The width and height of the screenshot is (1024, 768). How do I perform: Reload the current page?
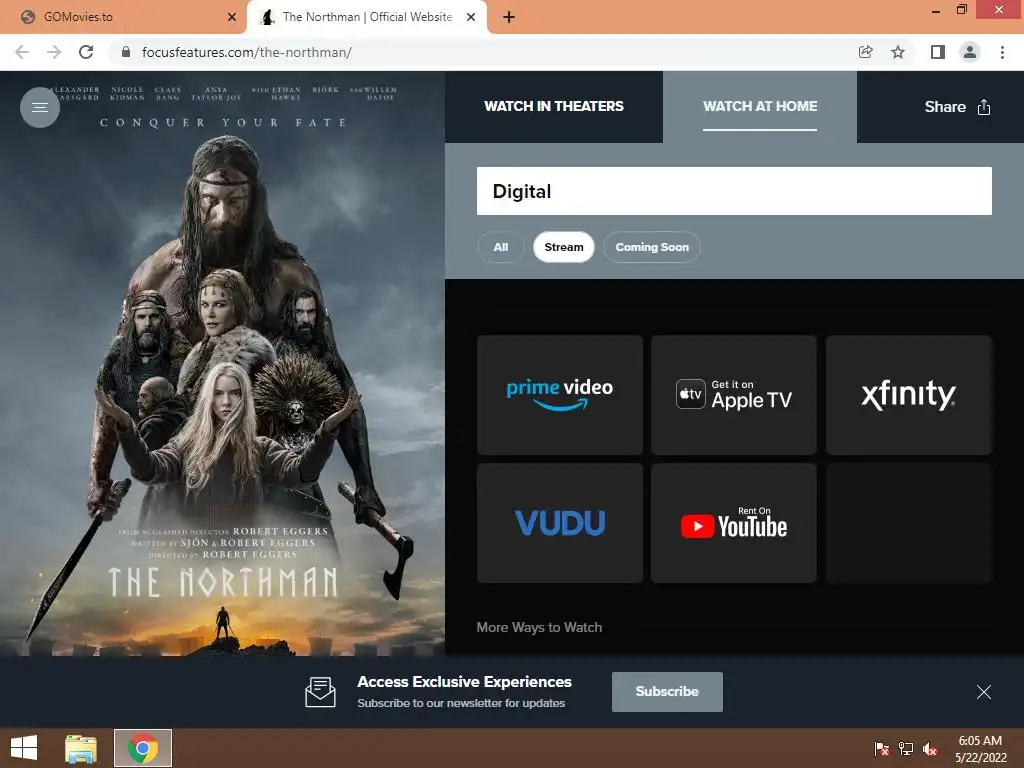click(86, 52)
